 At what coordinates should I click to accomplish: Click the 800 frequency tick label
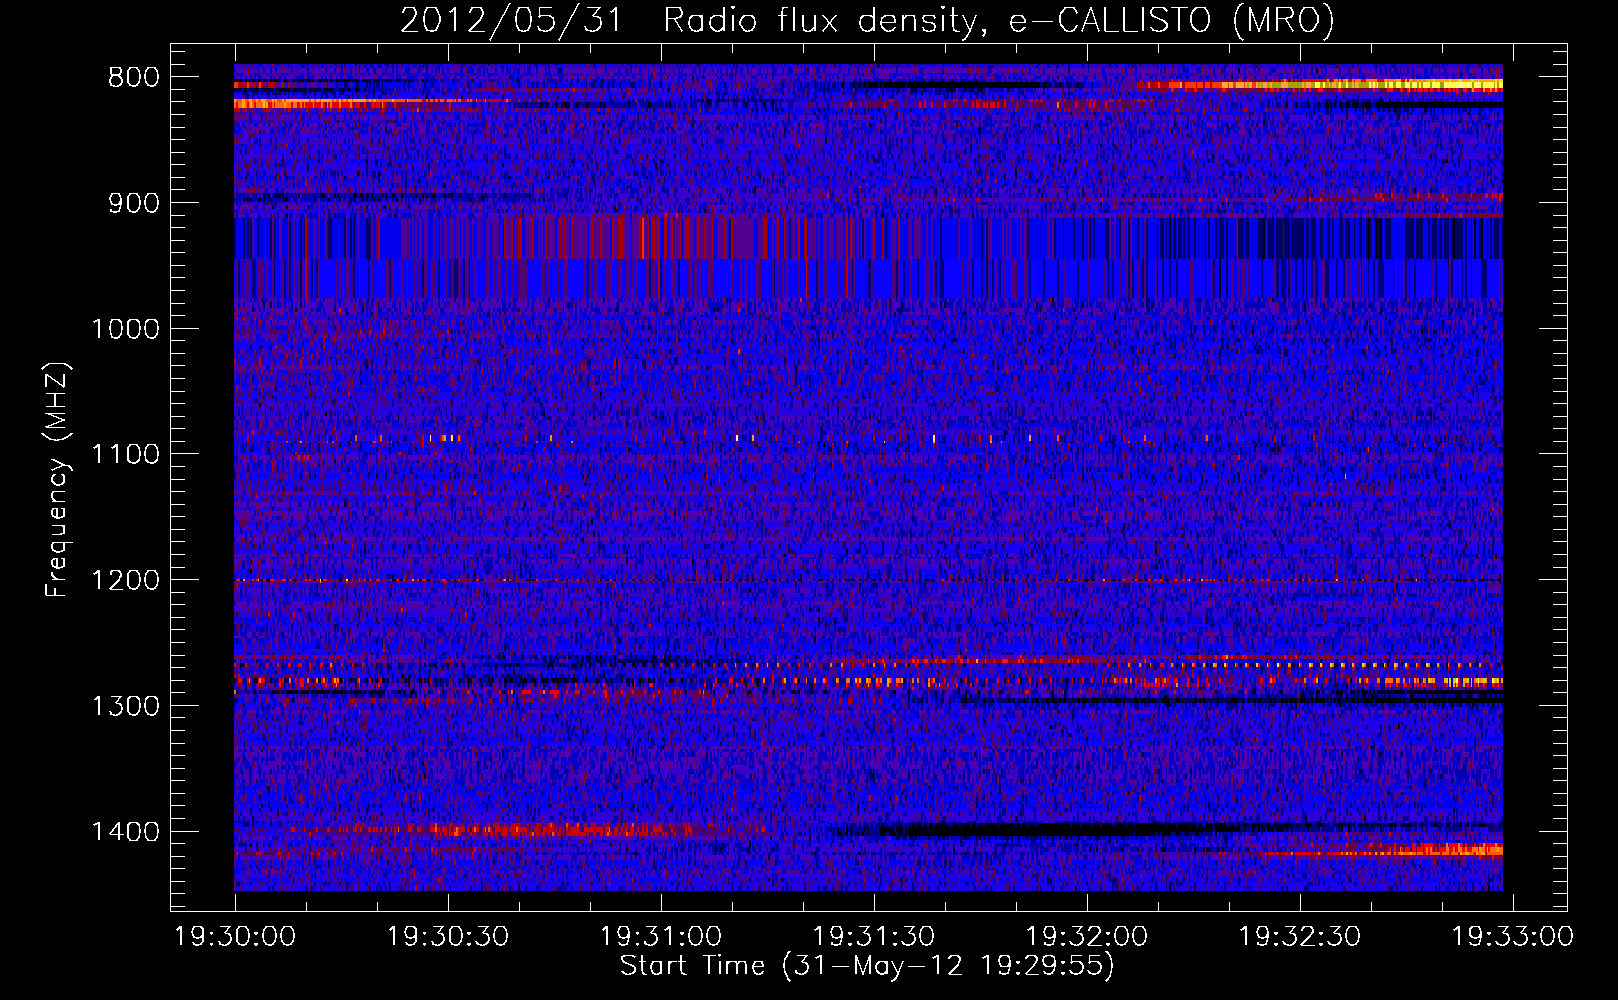[x=134, y=78]
